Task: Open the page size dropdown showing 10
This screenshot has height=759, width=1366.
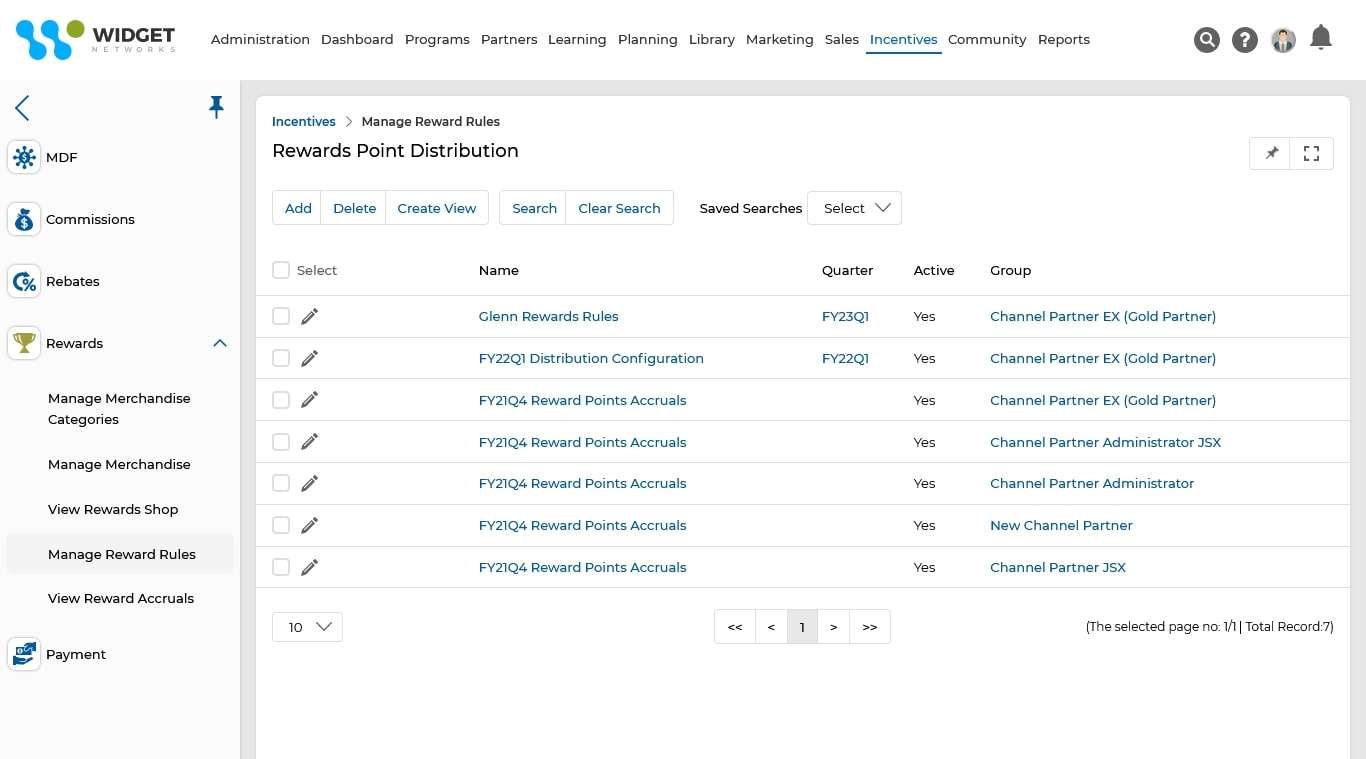Action: click(307, 627)
